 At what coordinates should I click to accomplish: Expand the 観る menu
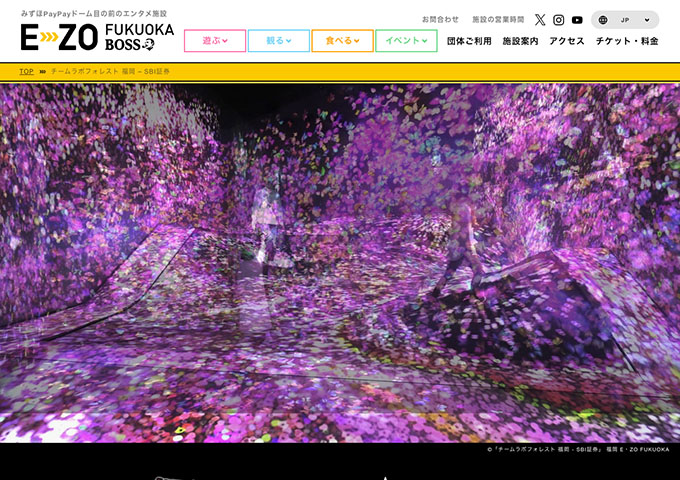pos(278,41)
